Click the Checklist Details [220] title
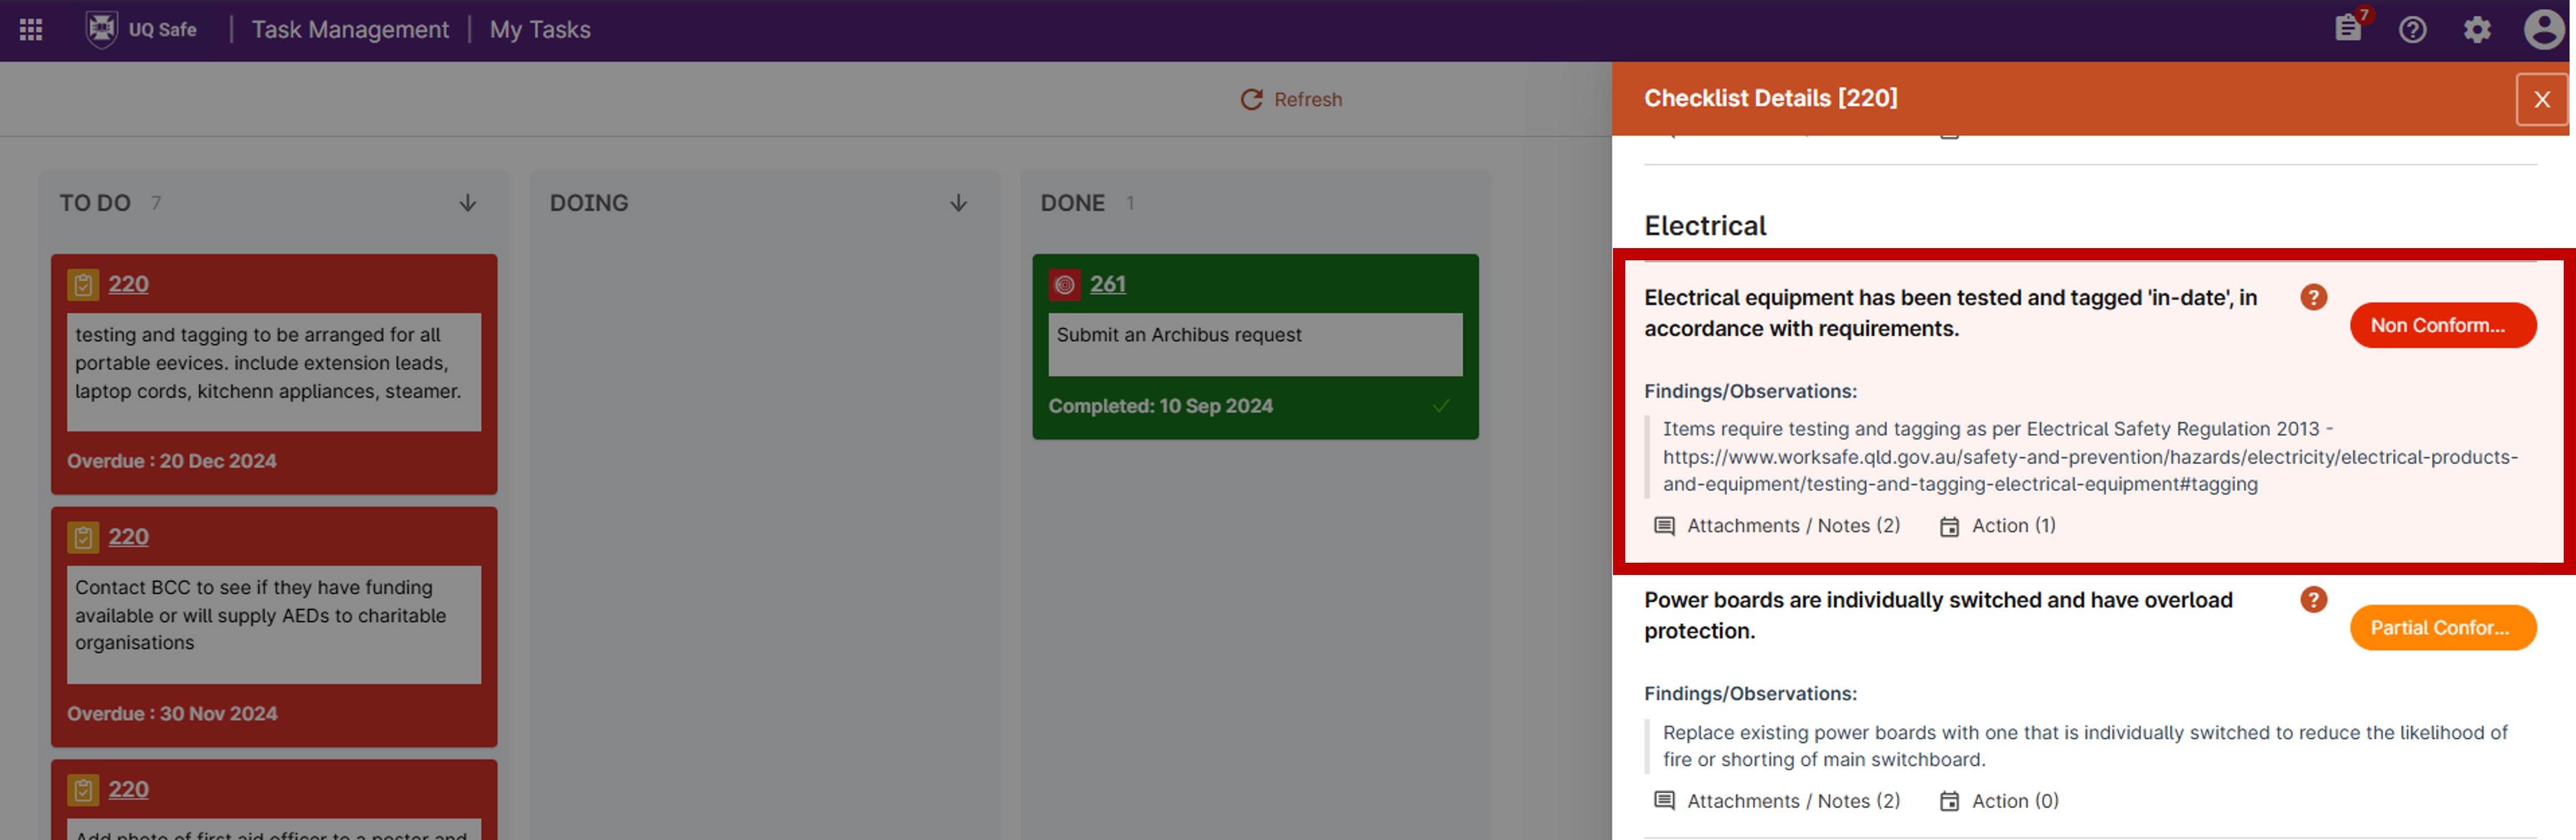 click(x=1770, y=98)
